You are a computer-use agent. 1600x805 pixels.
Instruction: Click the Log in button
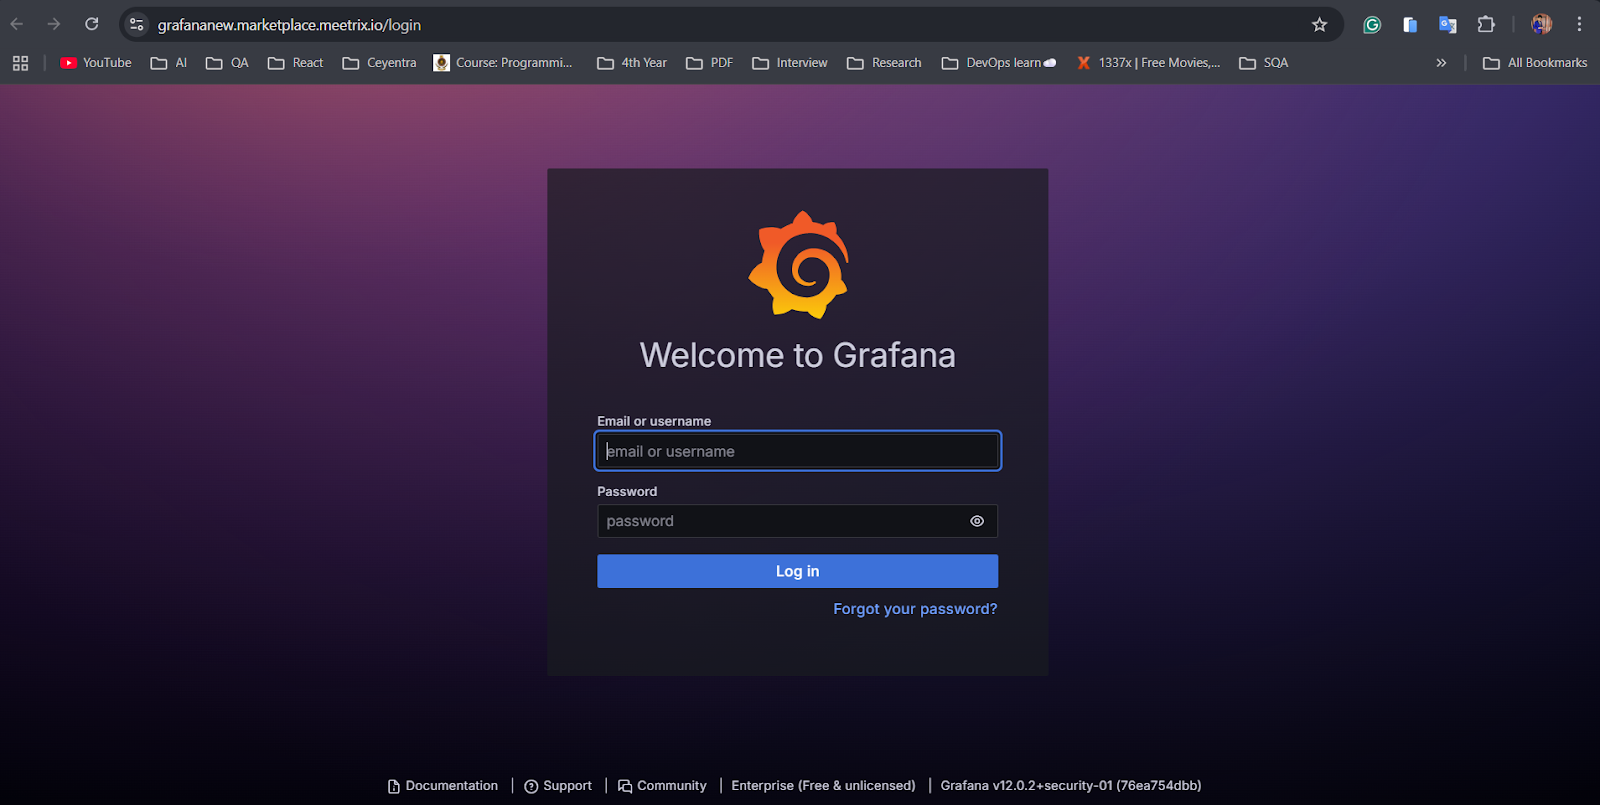(x=798, y=571)
